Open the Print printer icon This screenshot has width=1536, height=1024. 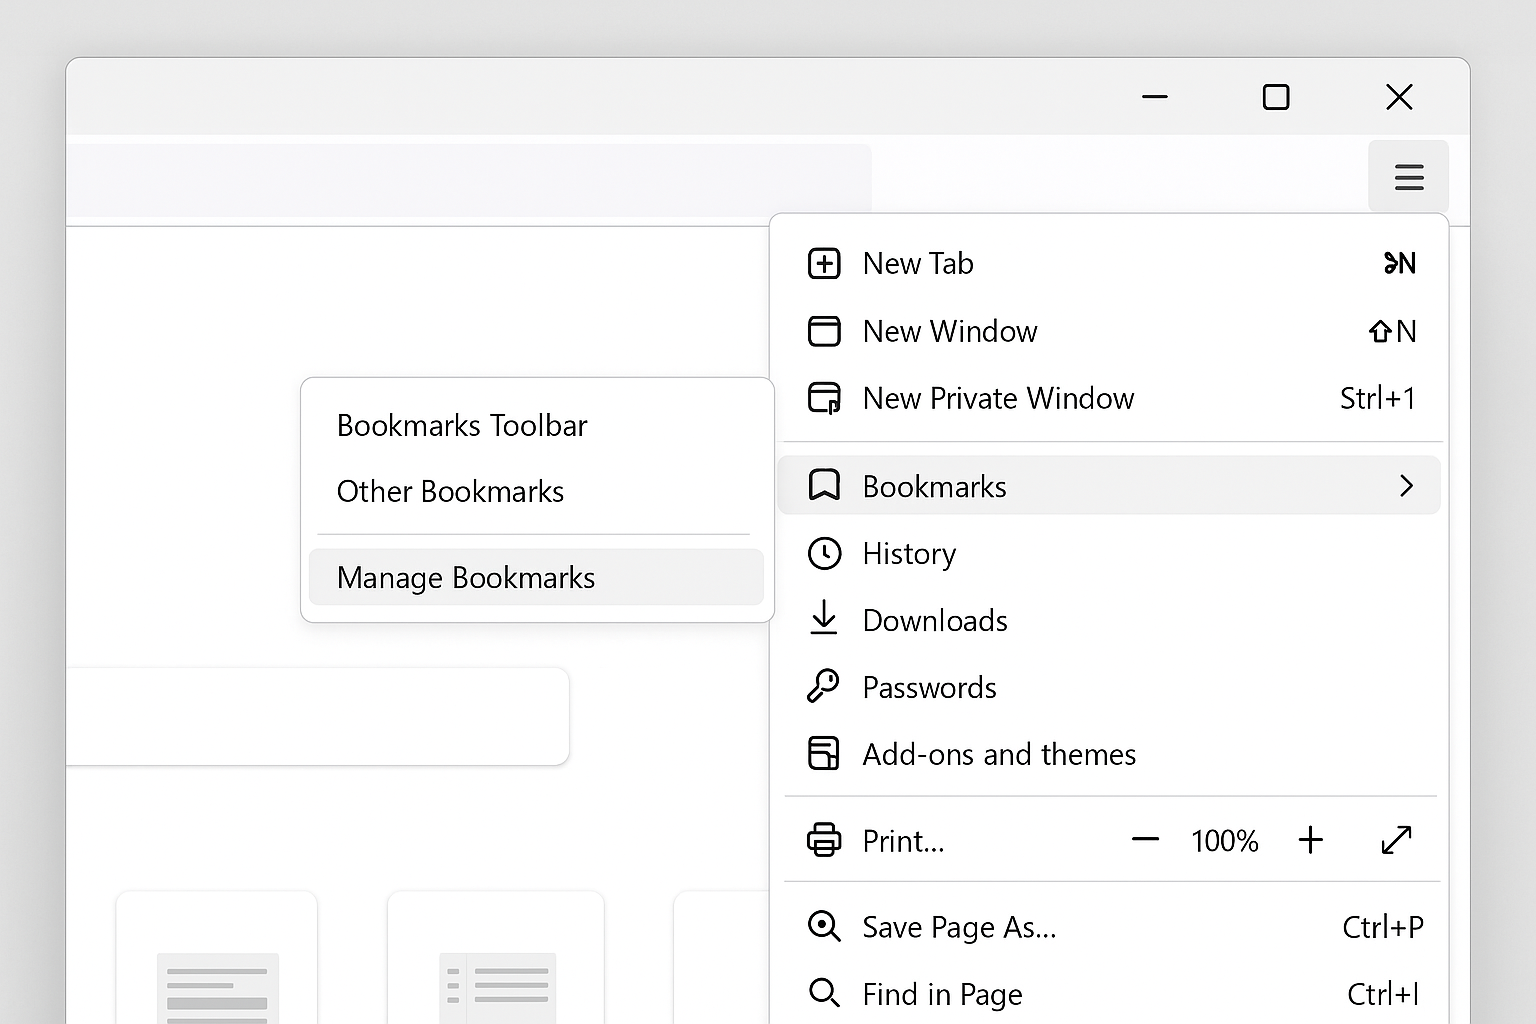pos(824,840)
